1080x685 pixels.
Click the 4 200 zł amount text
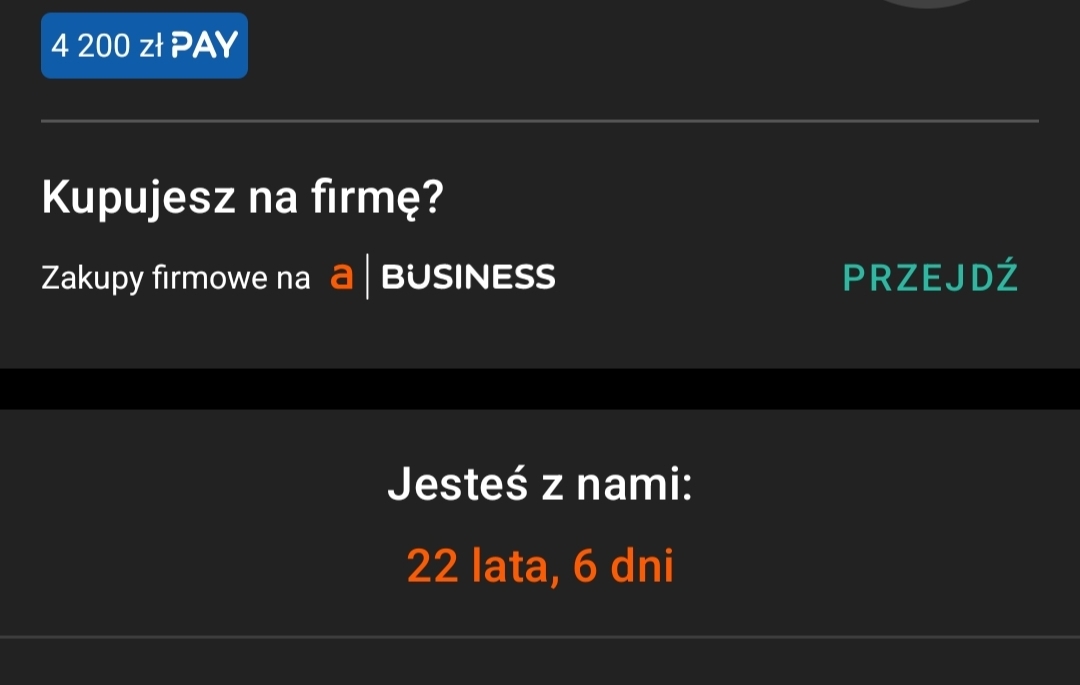[107, 46]
